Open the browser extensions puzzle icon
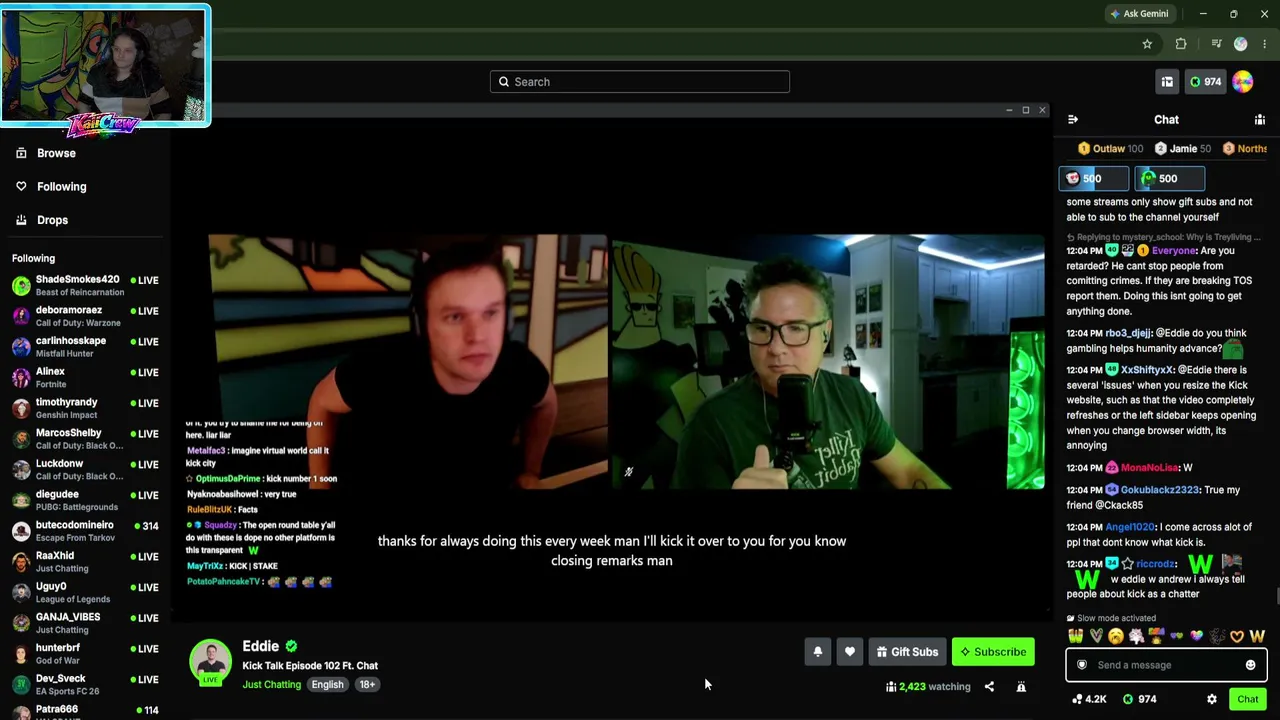1280x720 pixels. 1181,44
